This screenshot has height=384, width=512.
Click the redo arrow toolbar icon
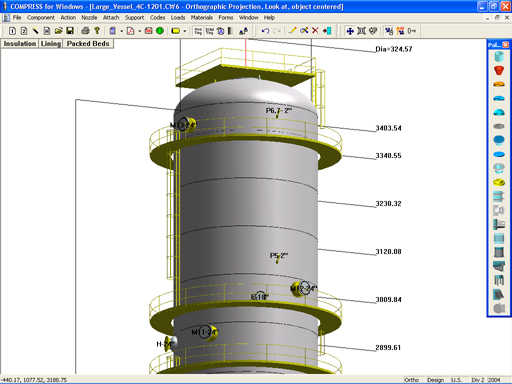(x=277, y=31)
